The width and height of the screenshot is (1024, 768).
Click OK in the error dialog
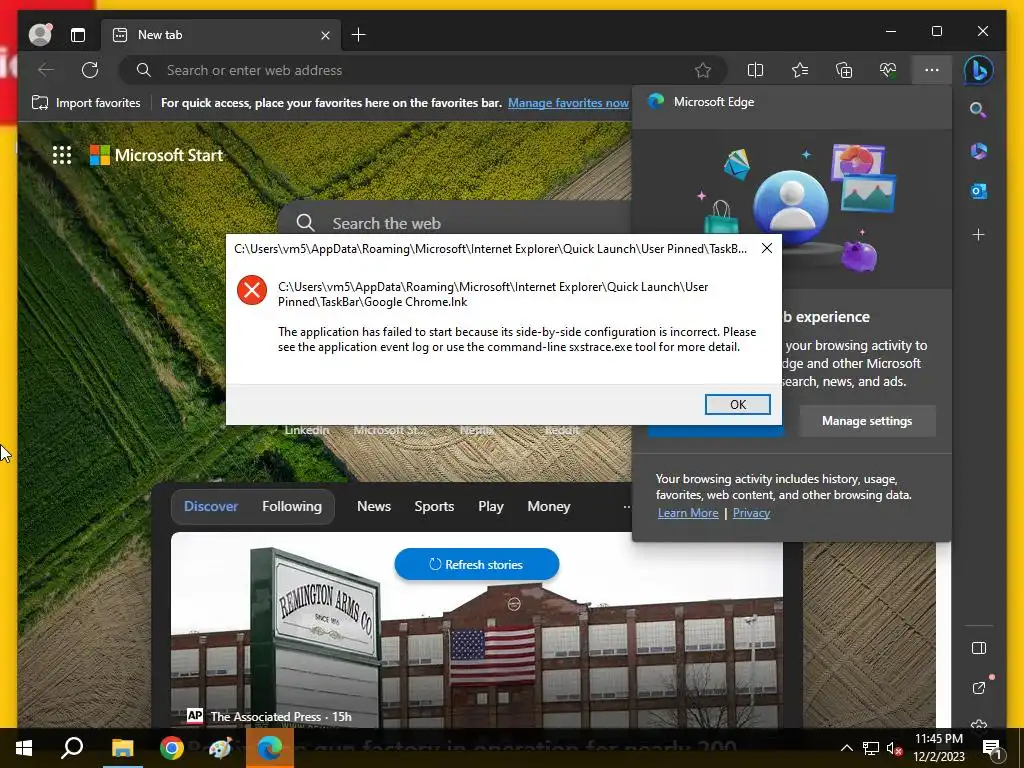(x=738, y=404)
